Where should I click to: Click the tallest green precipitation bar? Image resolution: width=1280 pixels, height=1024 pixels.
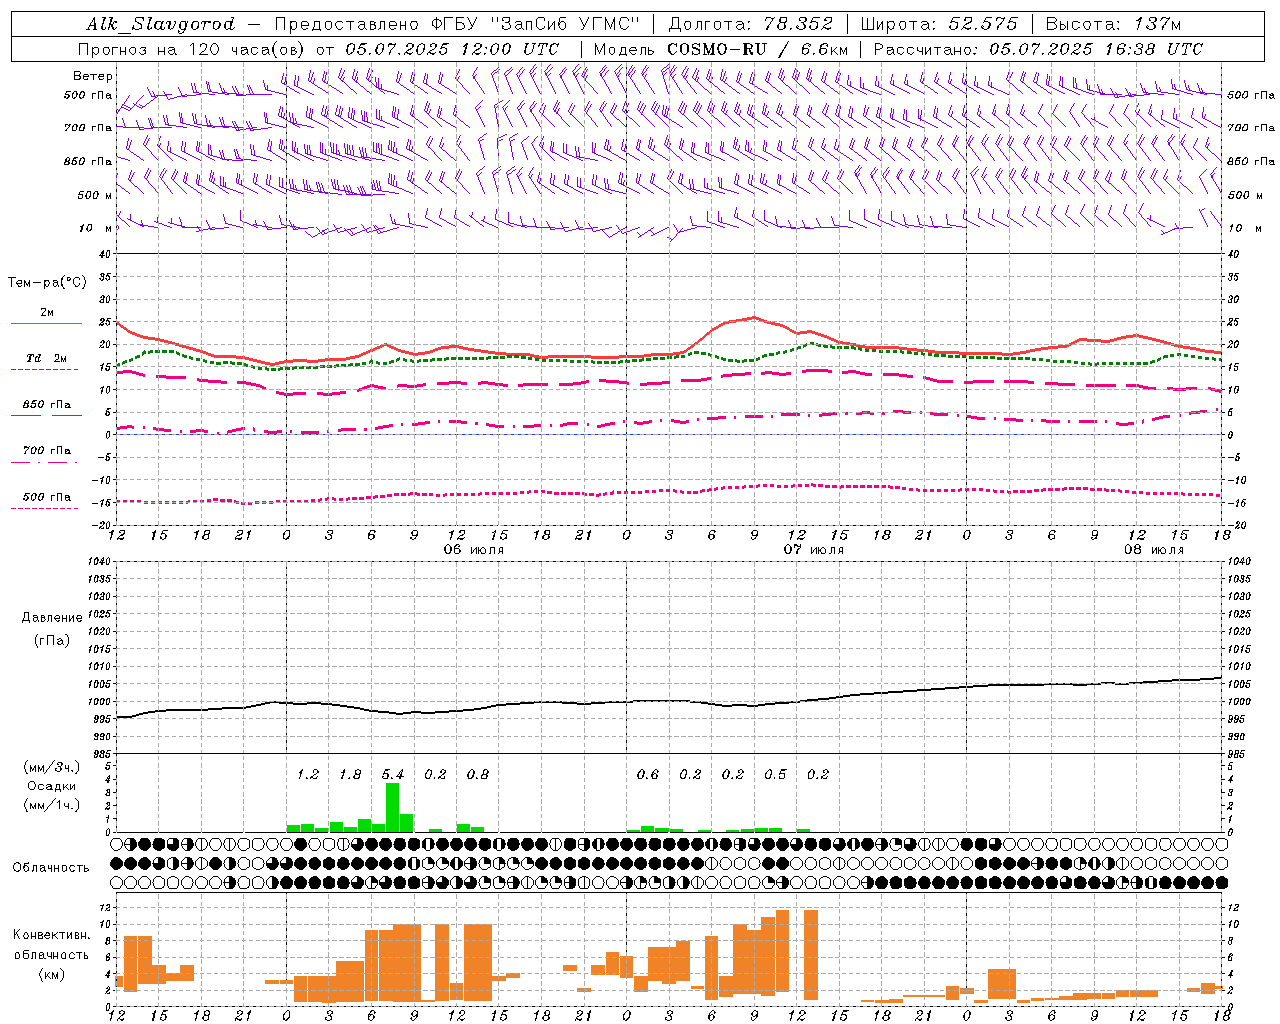[x=393, y=807]
